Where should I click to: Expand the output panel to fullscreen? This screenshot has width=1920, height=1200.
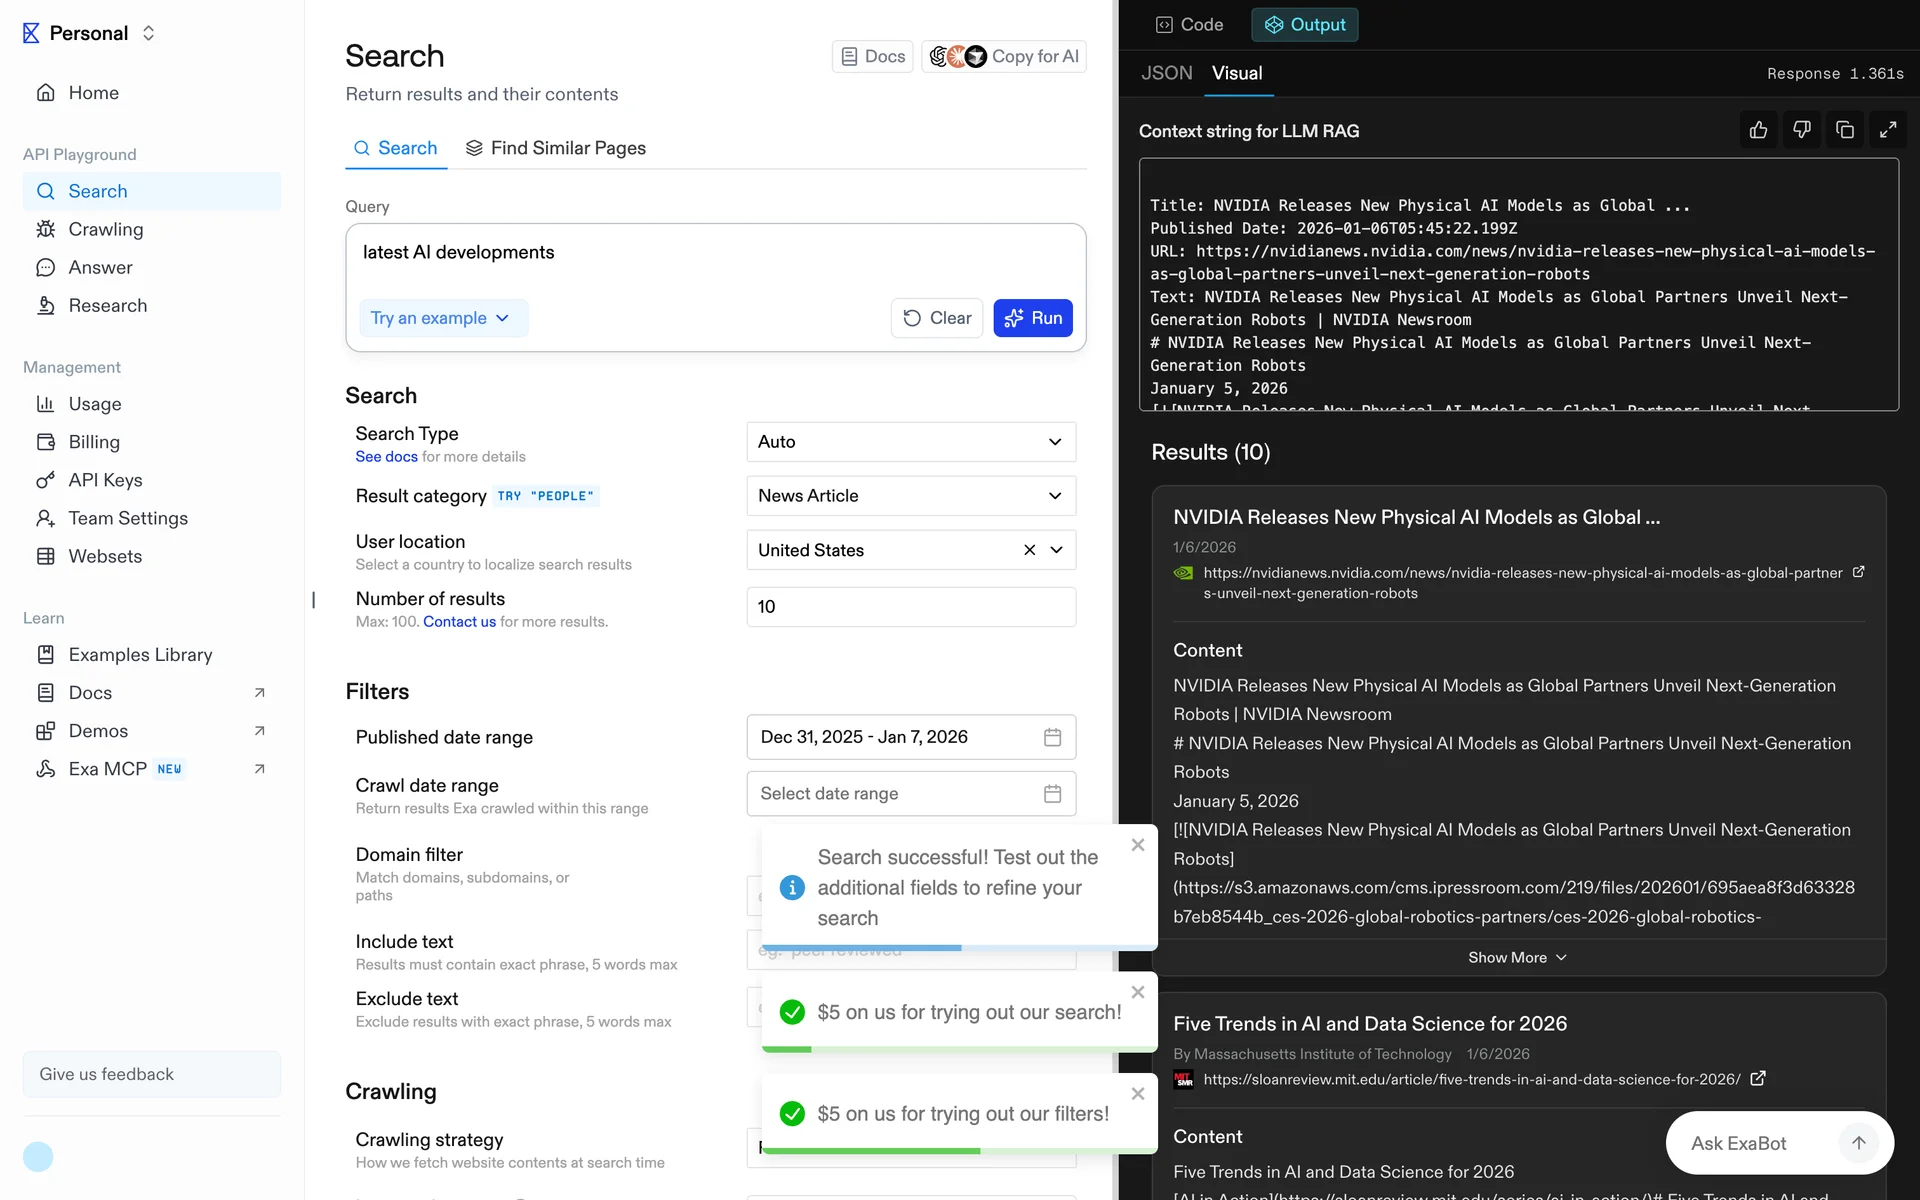[x=1888, y=130]
